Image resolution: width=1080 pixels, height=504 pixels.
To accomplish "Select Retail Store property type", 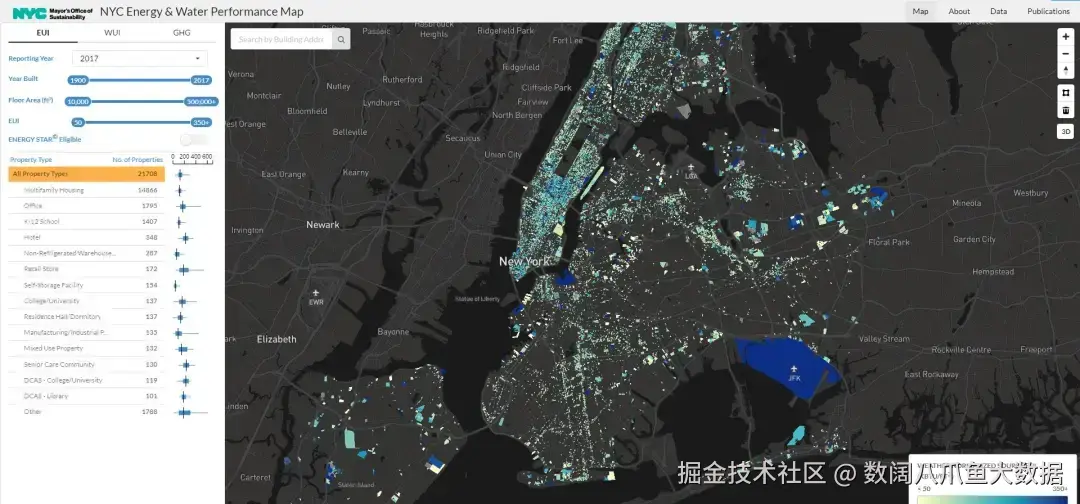I will (x=86, y=269).
